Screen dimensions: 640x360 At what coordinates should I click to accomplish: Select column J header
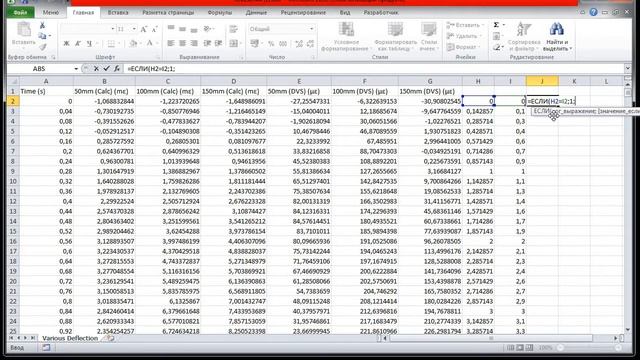coord(542,81)
